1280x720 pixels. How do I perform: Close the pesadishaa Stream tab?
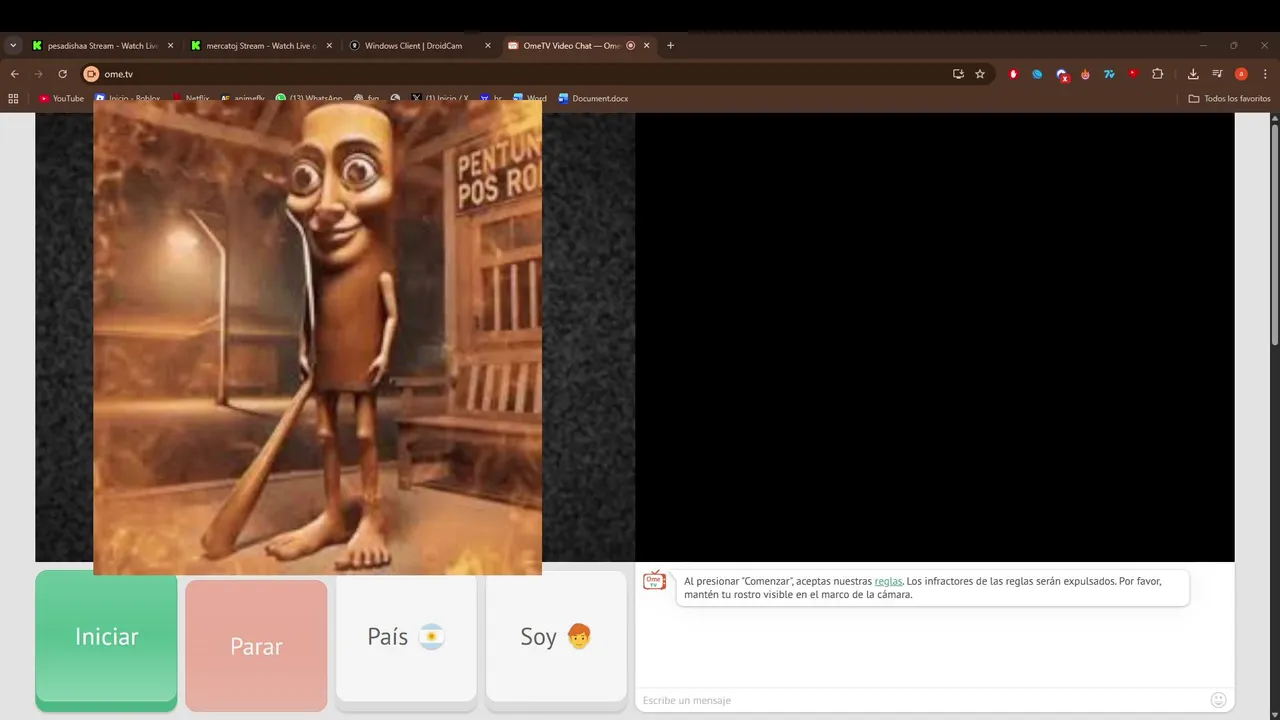(x=170, y=46)
